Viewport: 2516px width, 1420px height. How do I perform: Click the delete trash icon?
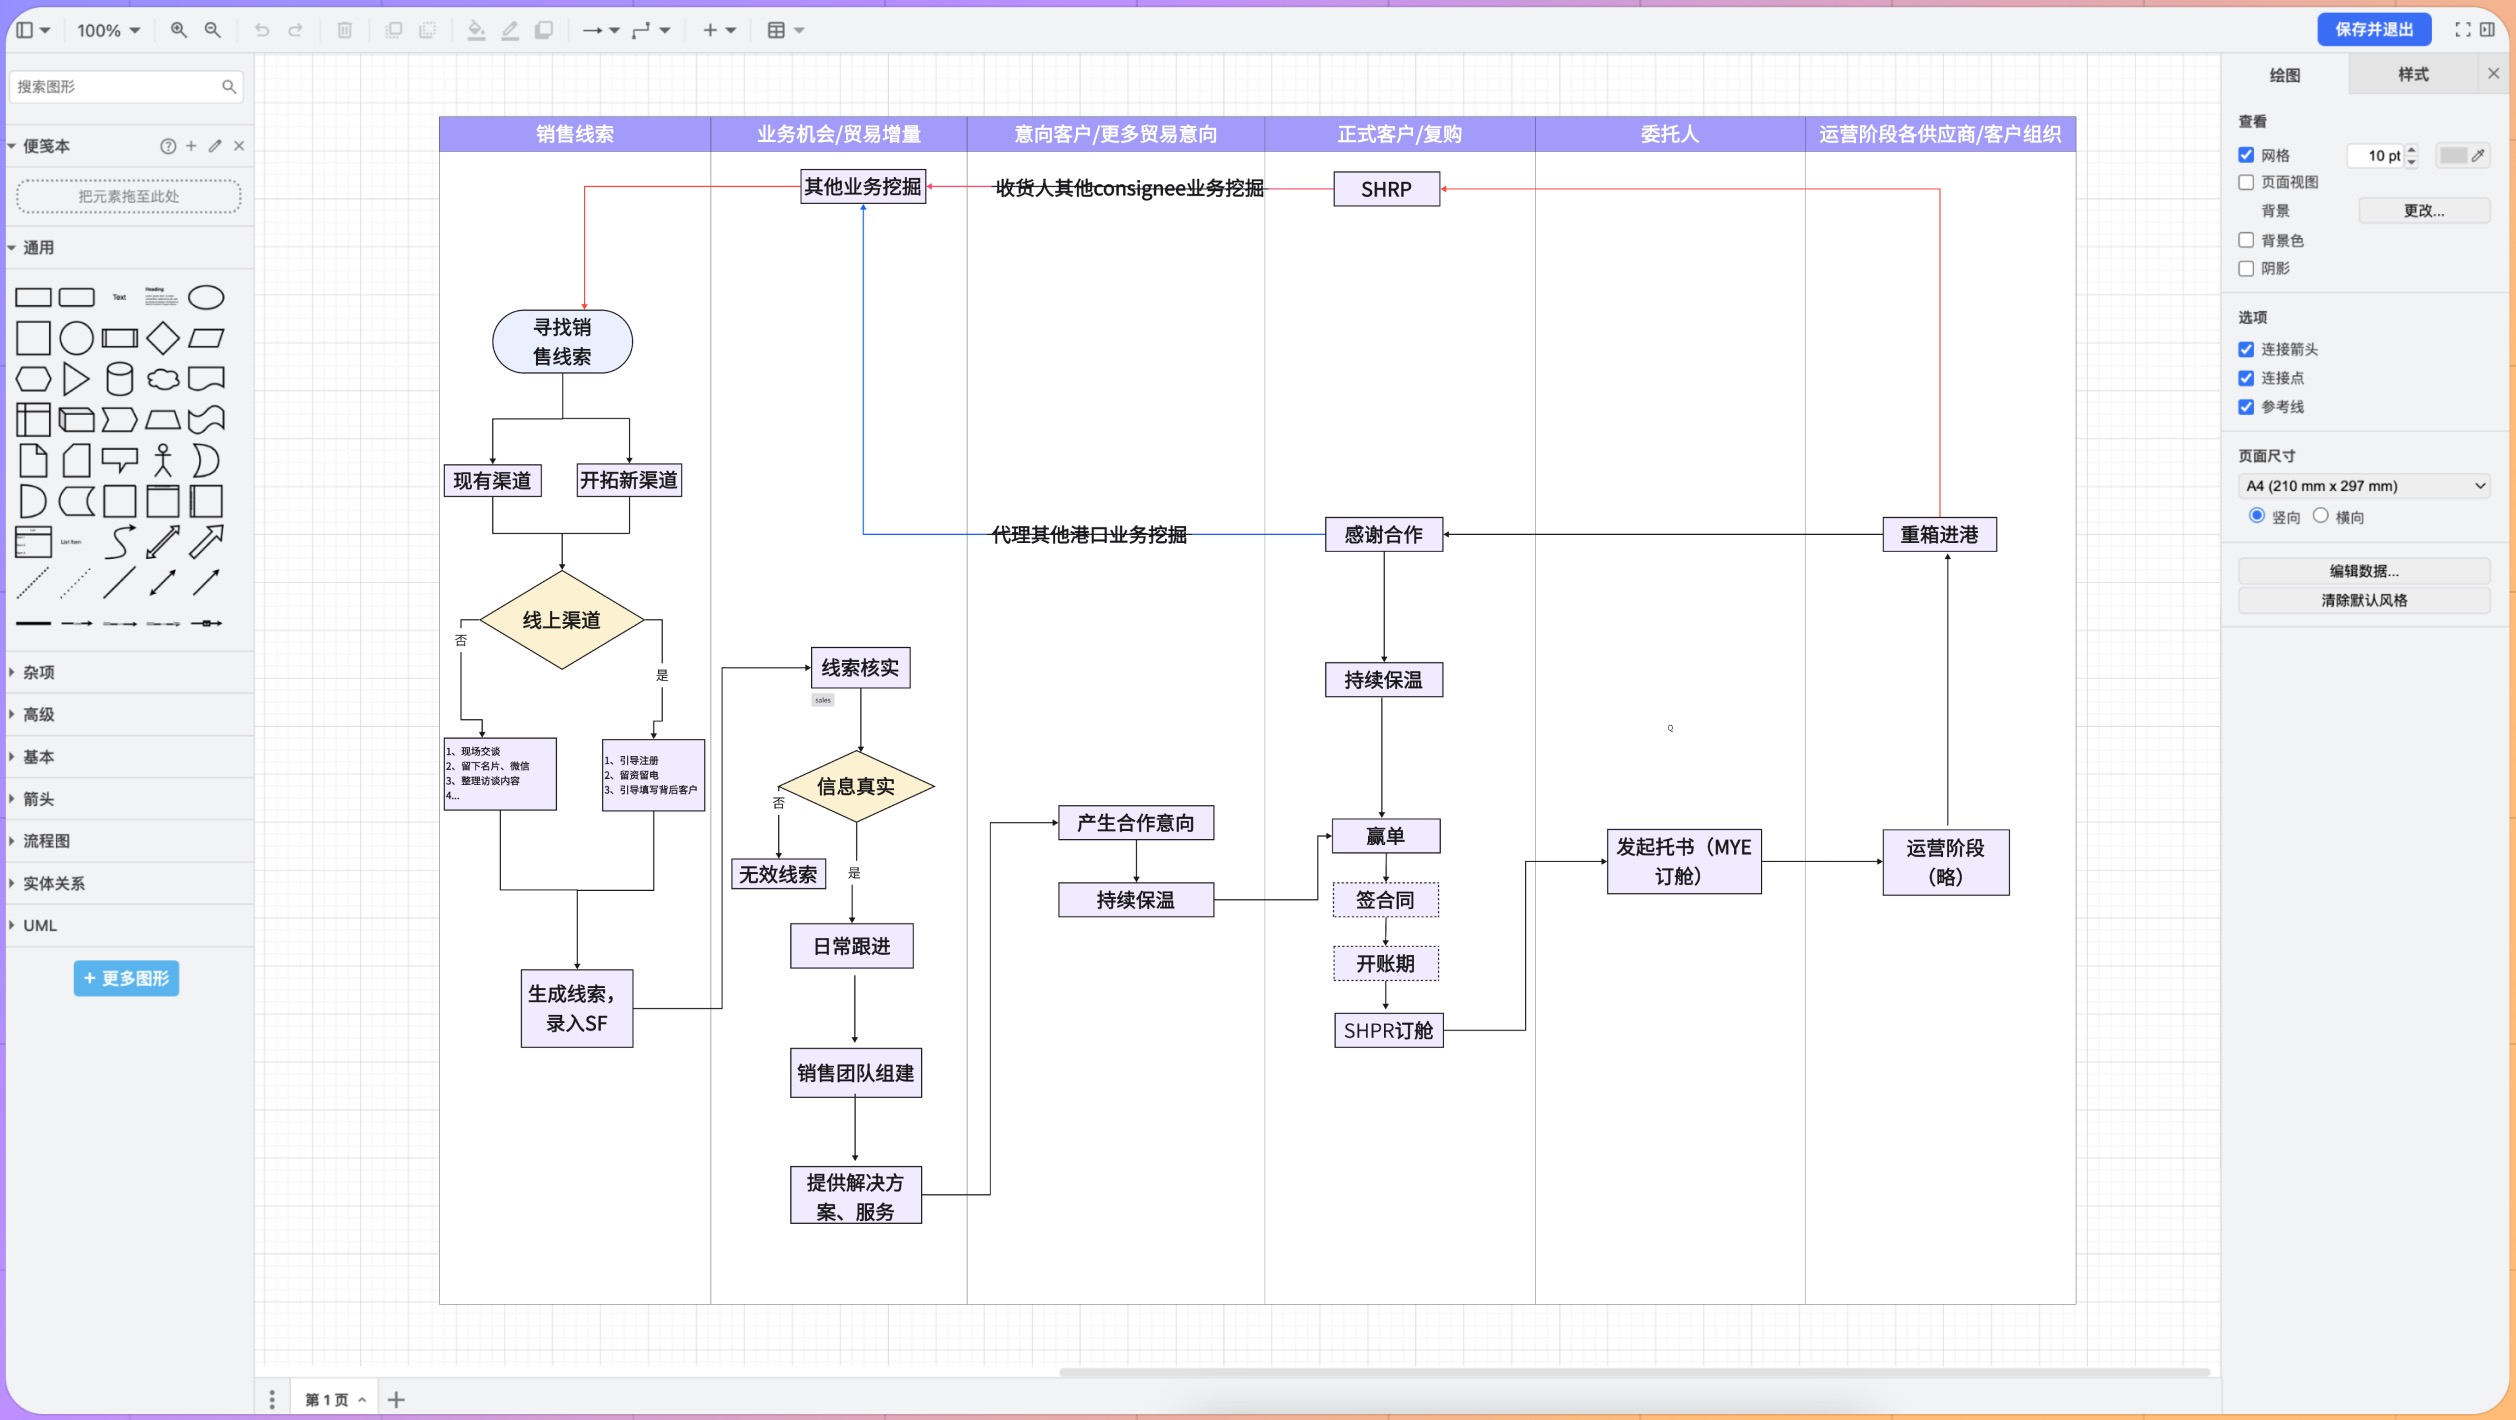pos(344,30)
